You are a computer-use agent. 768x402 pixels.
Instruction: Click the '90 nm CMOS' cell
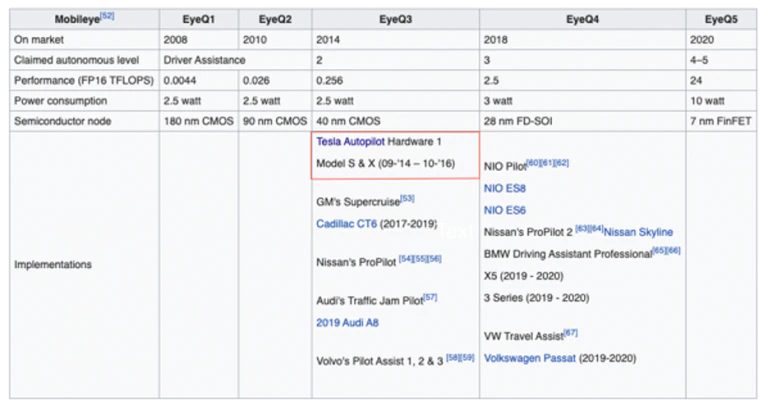275,121
